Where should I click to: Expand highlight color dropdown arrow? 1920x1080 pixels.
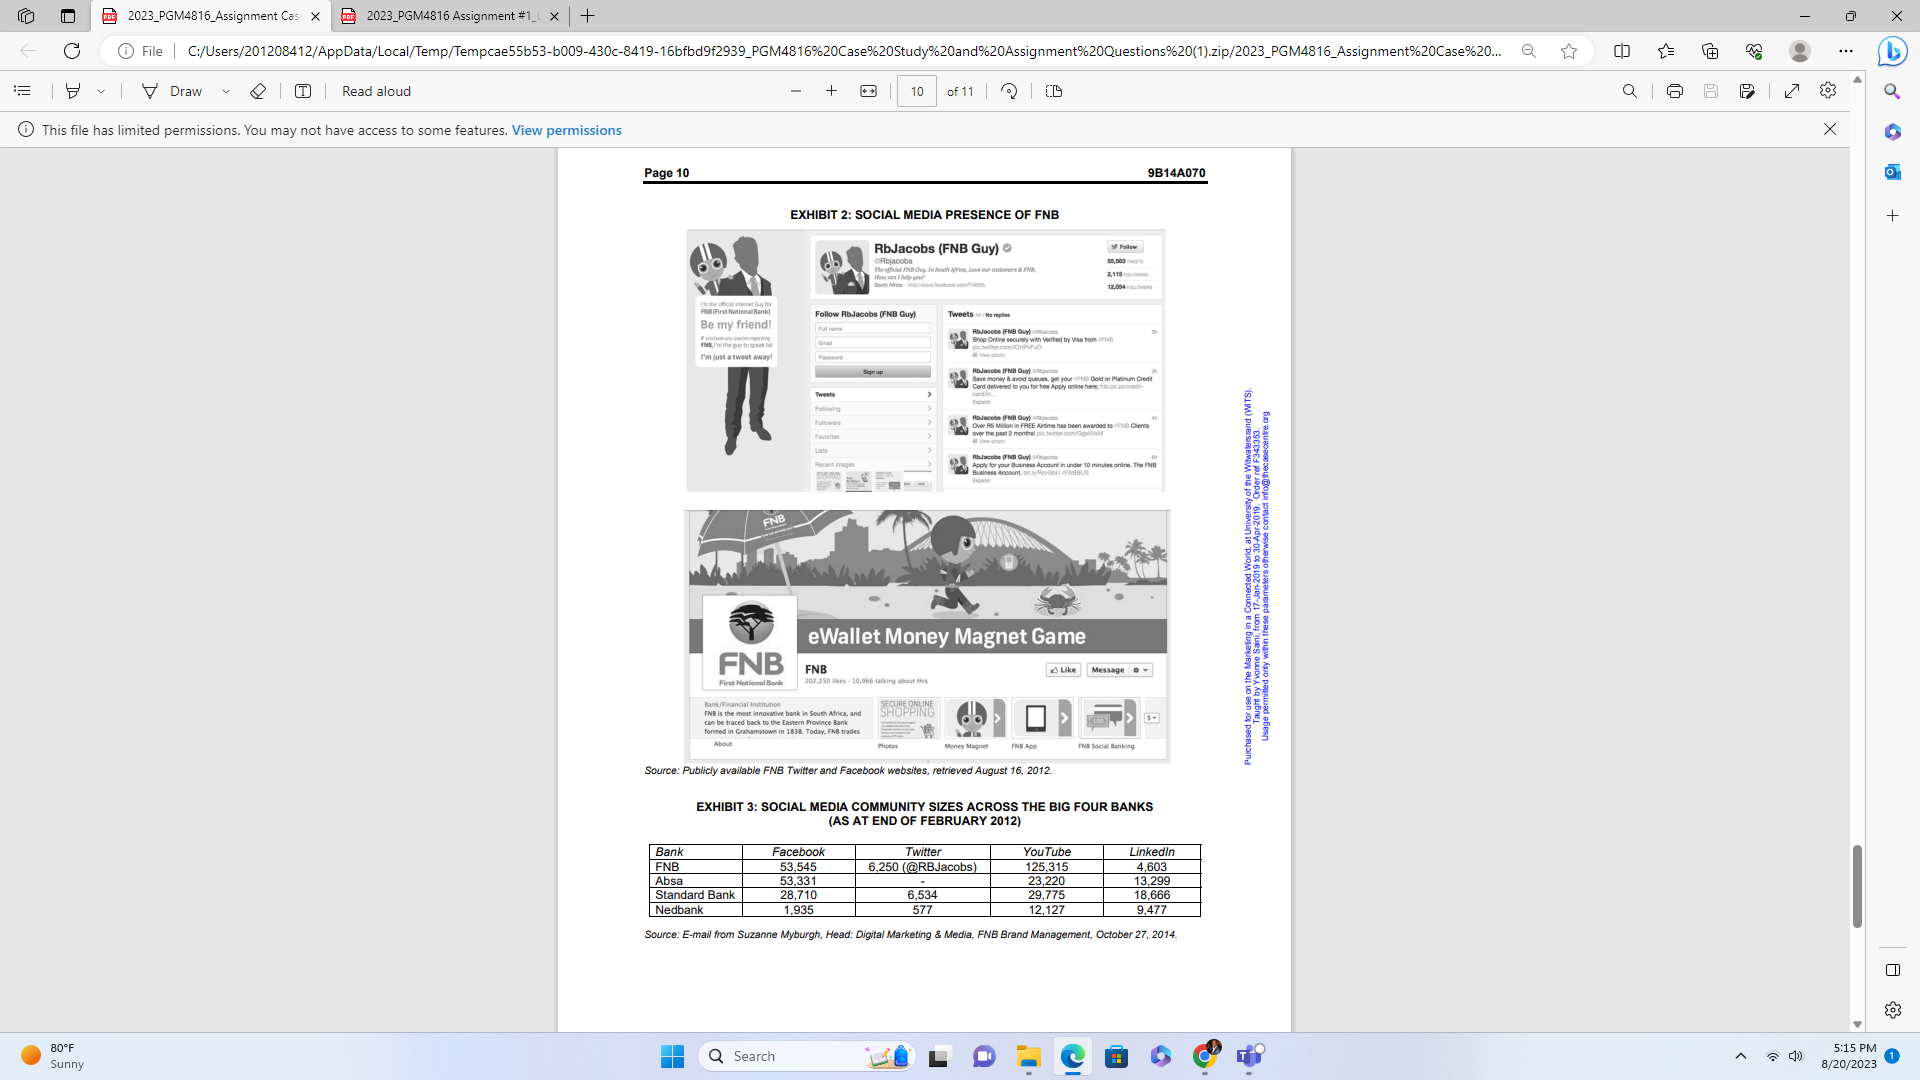101,91
